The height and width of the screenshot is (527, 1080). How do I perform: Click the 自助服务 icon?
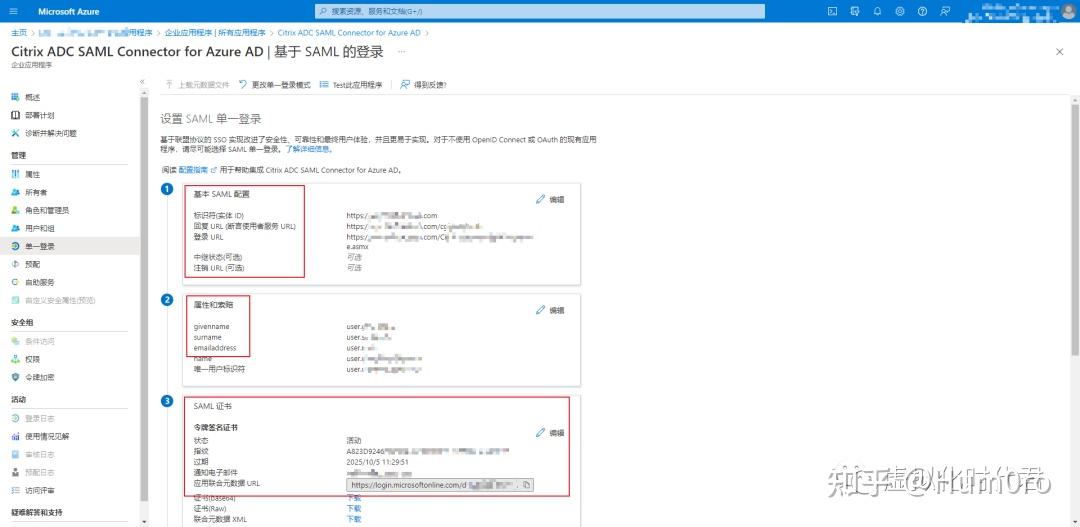coord(15,282)
